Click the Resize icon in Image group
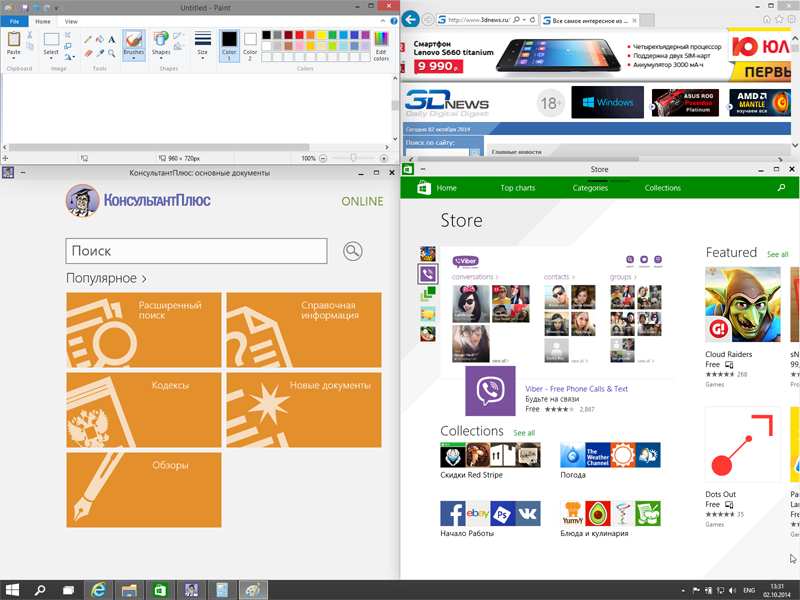The width and height of the screenshot is (800, 600). pos(68,46)
